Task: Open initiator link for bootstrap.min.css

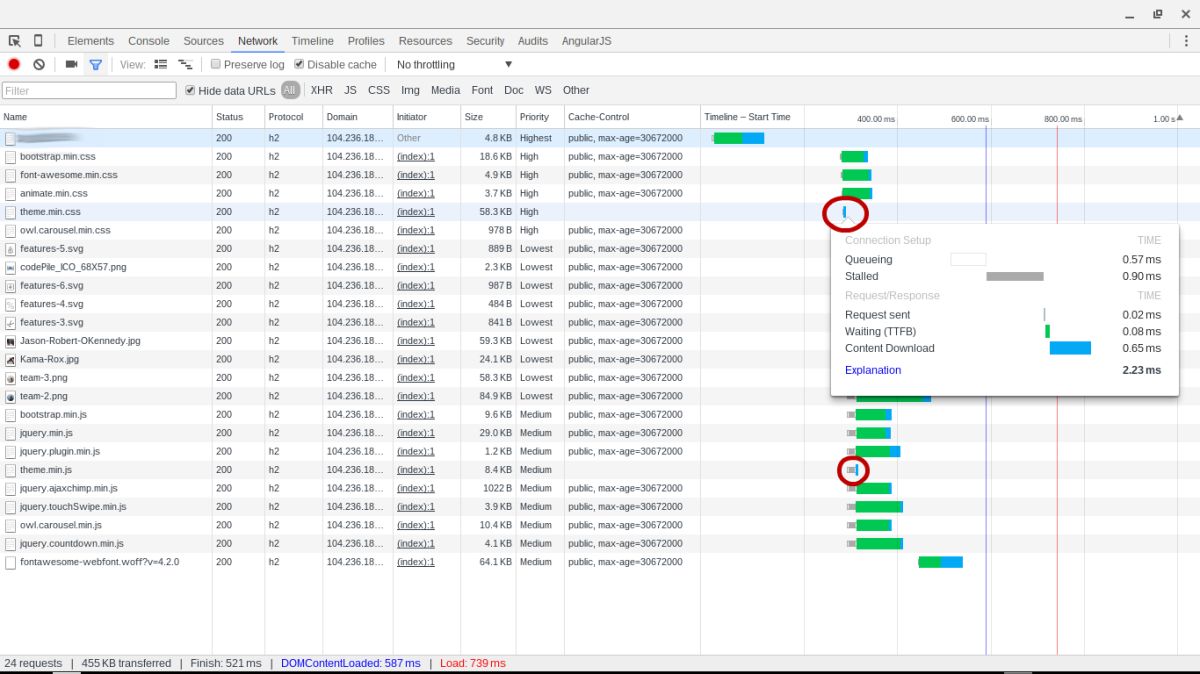Action: coord(415,157)
